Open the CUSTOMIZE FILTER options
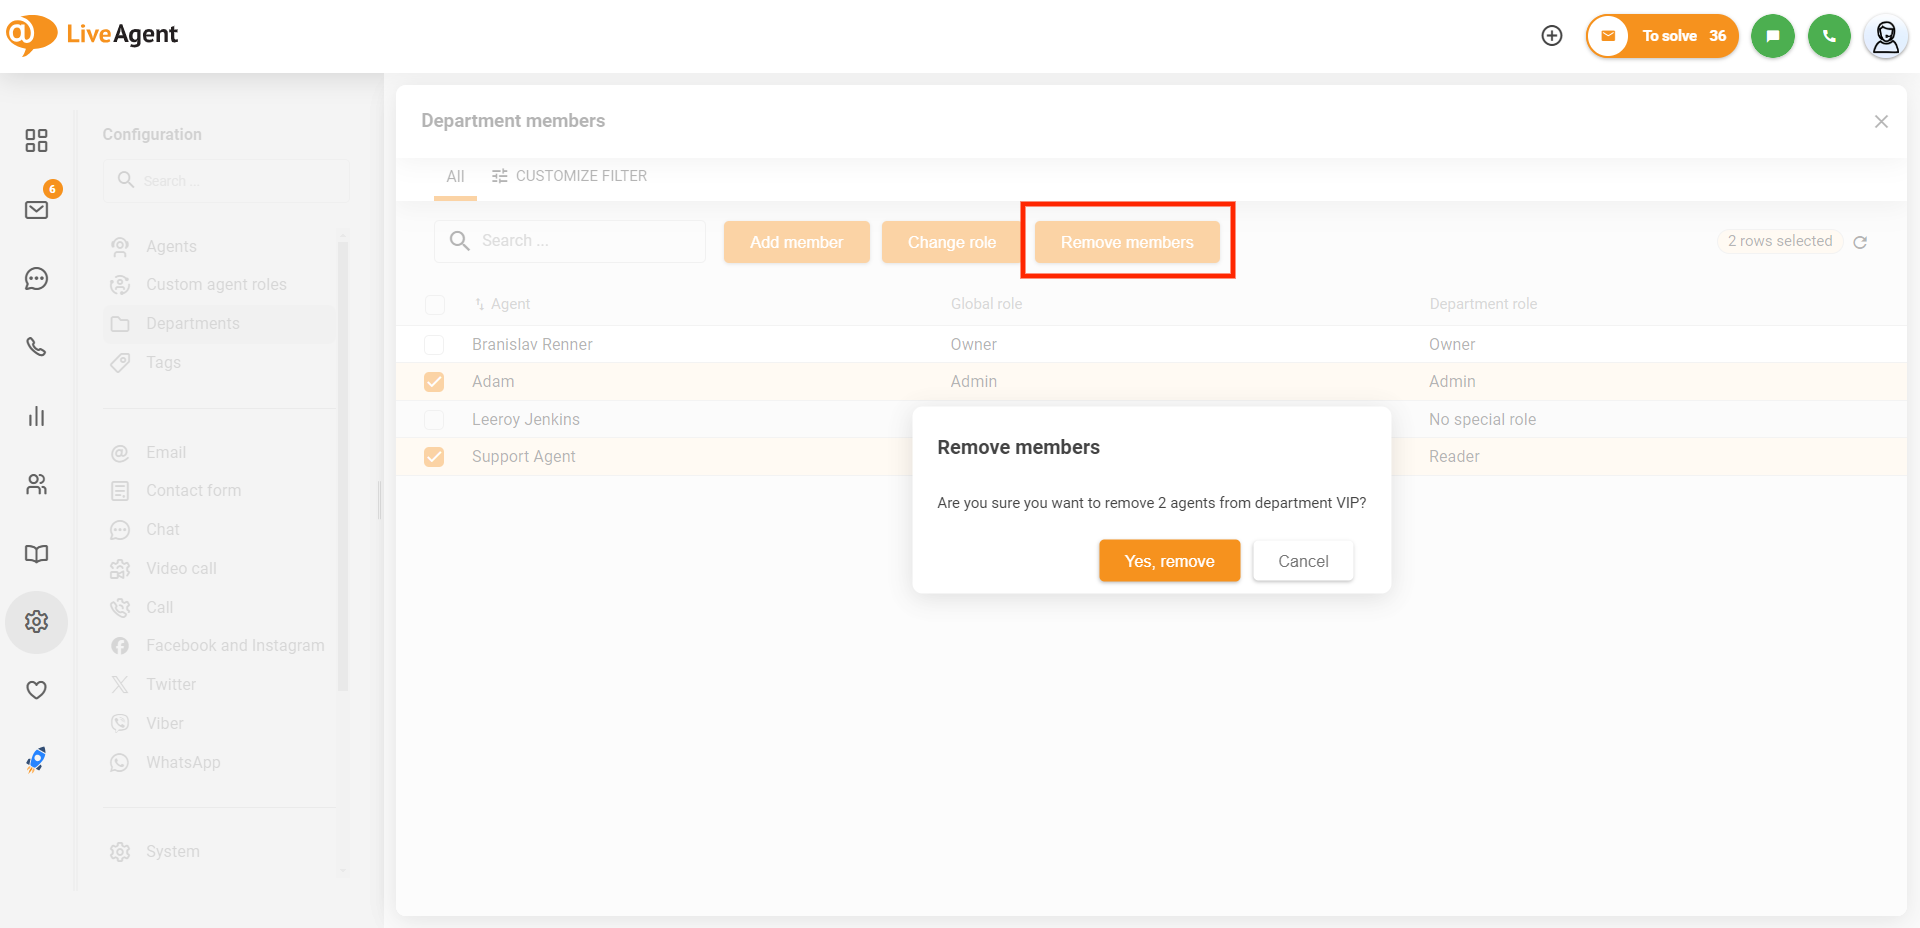 pyautogui.click(x=569, y=176)
